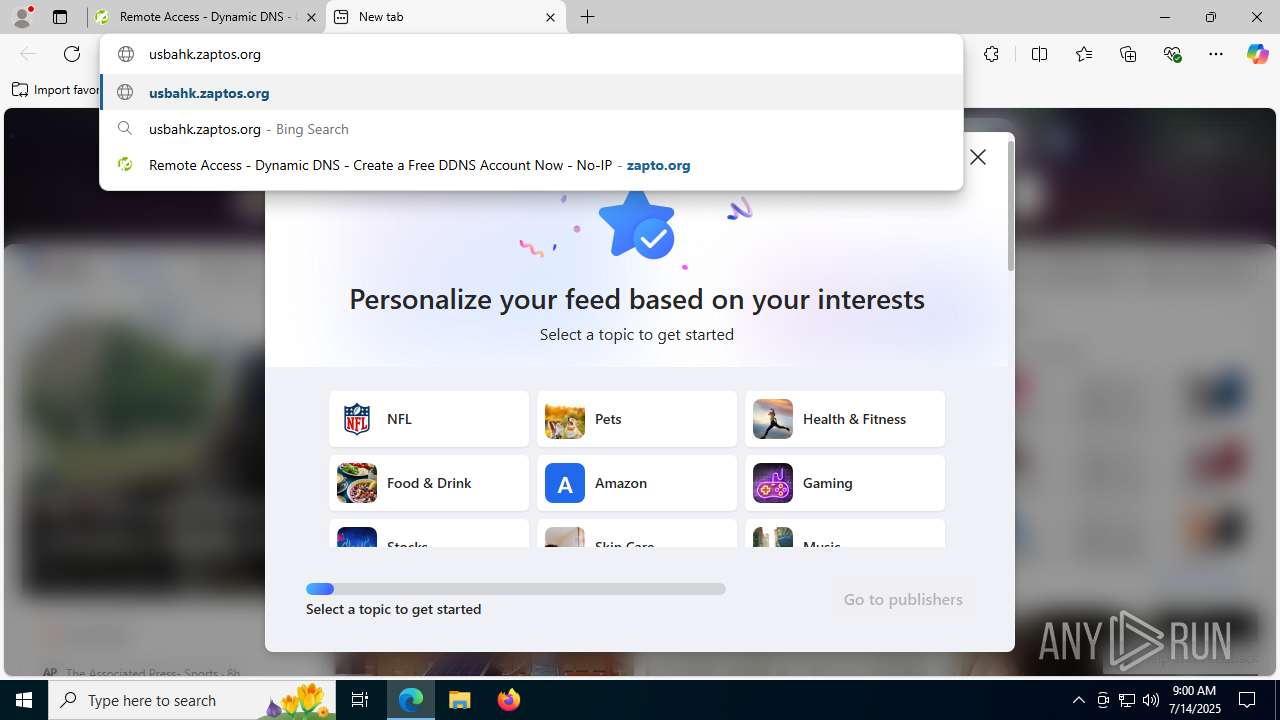The width and height of the screenshot is (1280, 720).
Task: Click the Amazon 'A' logo icon
Action: pos(565,483)
